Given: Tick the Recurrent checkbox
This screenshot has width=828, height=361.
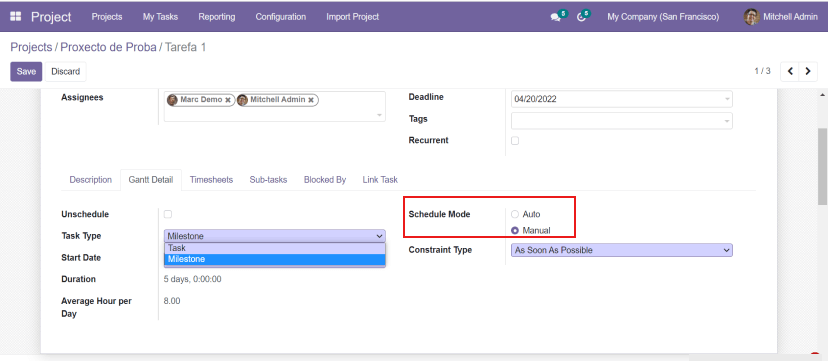Looking at the screenshot, I should click(x=515, y=141).
